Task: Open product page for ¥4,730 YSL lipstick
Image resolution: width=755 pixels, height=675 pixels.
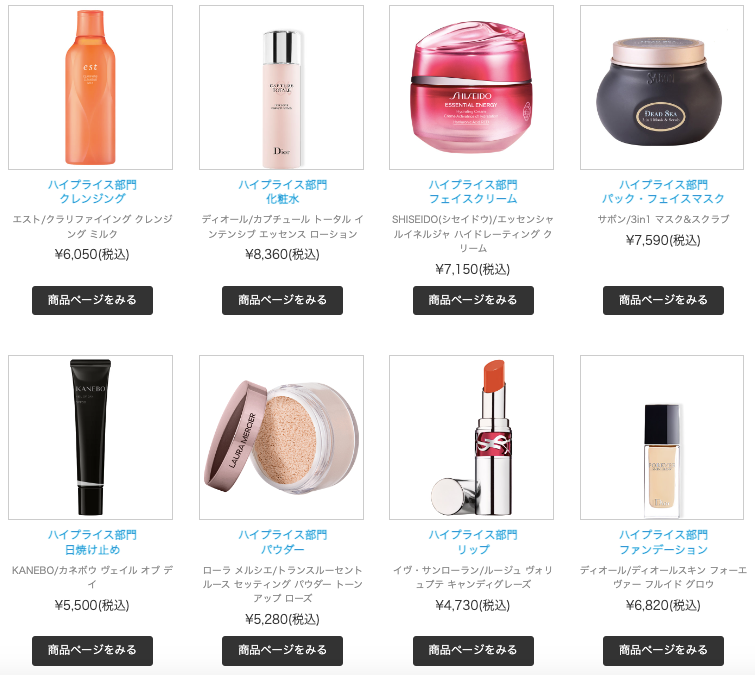Action: click(473, 650)
